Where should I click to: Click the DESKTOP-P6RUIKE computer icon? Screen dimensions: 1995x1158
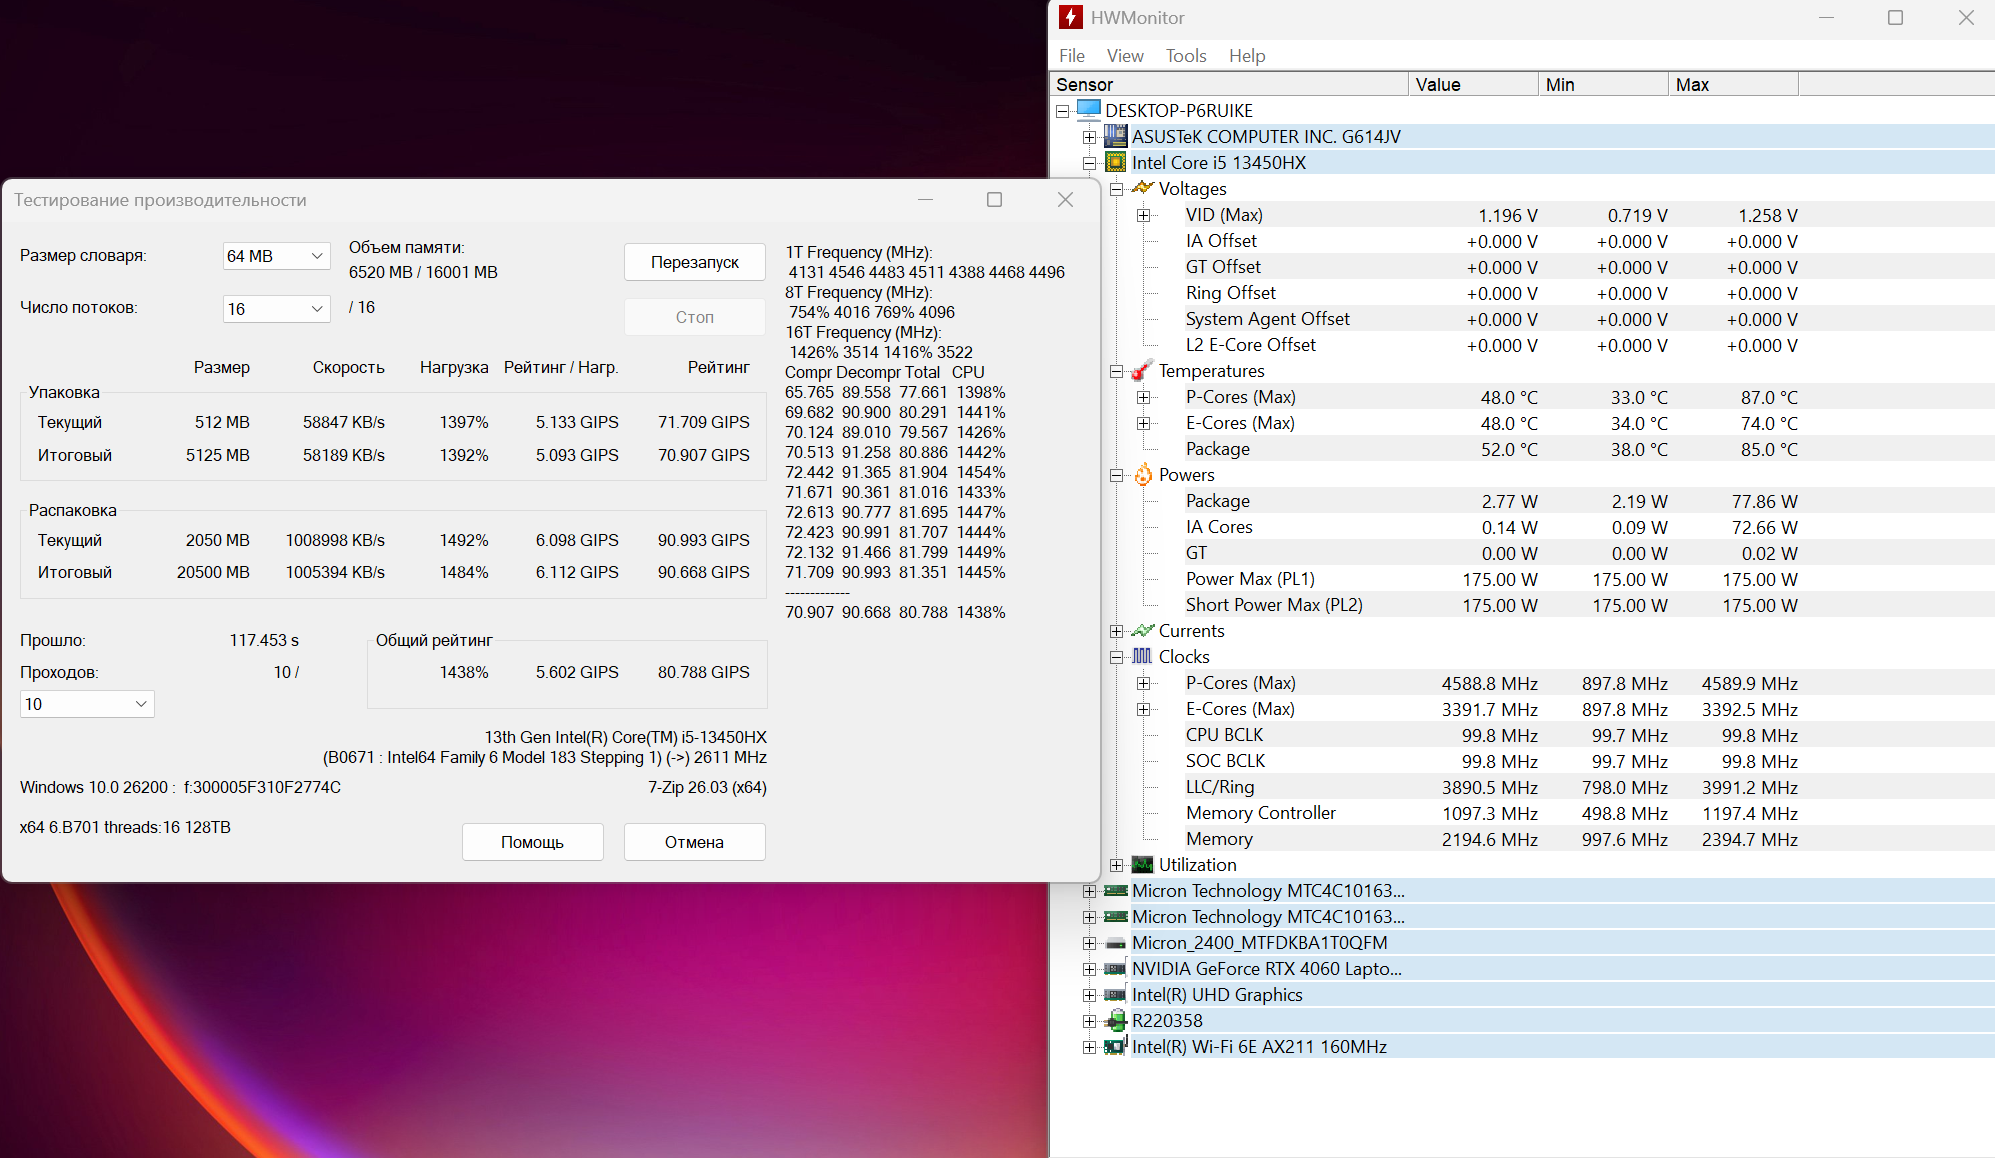click(1089, 110)
